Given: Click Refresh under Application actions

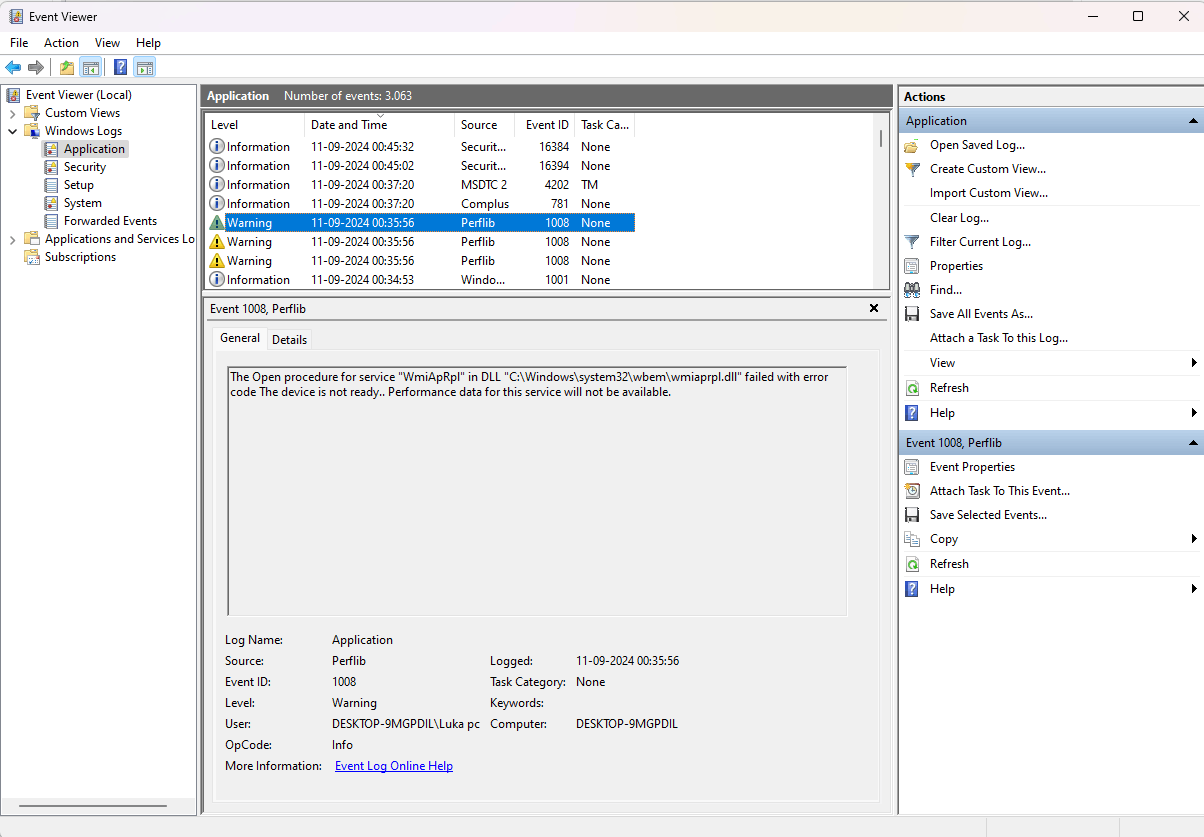Looking at the screenshot, I should (x=949, y=388).
